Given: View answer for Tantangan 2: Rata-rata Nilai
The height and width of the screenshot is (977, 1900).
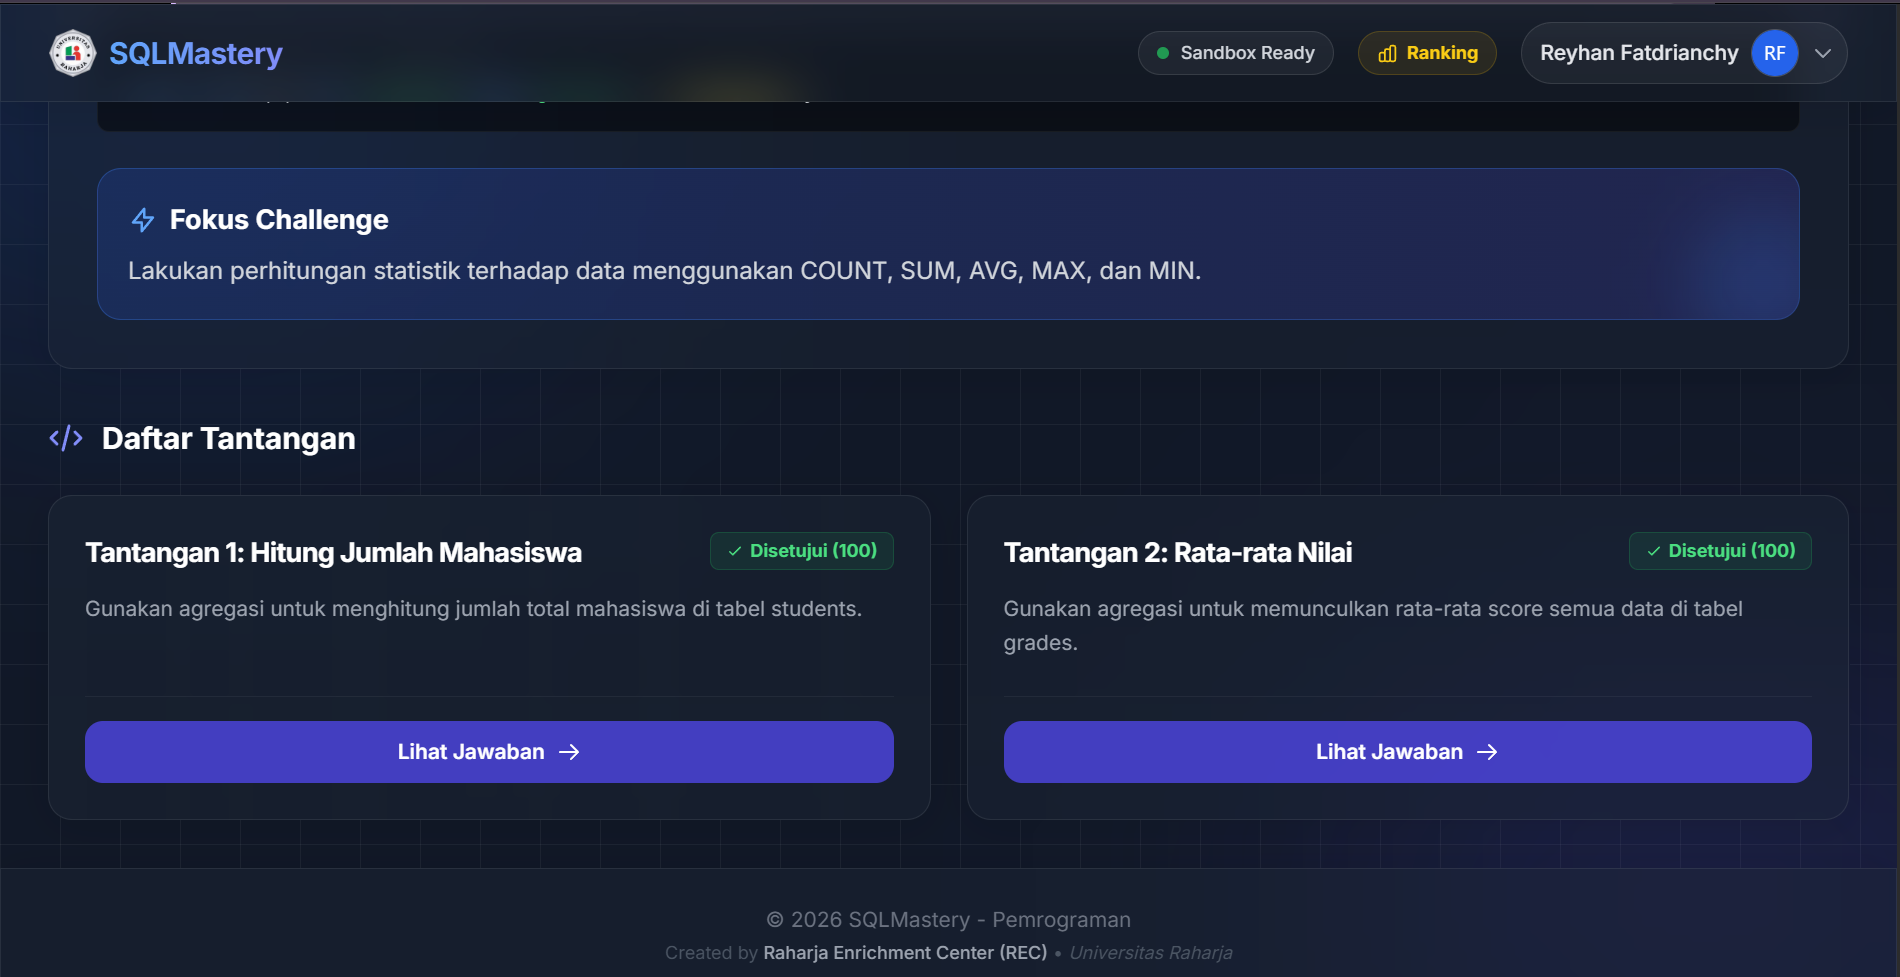Looking at the screenshot, I should pos(1407,752).
